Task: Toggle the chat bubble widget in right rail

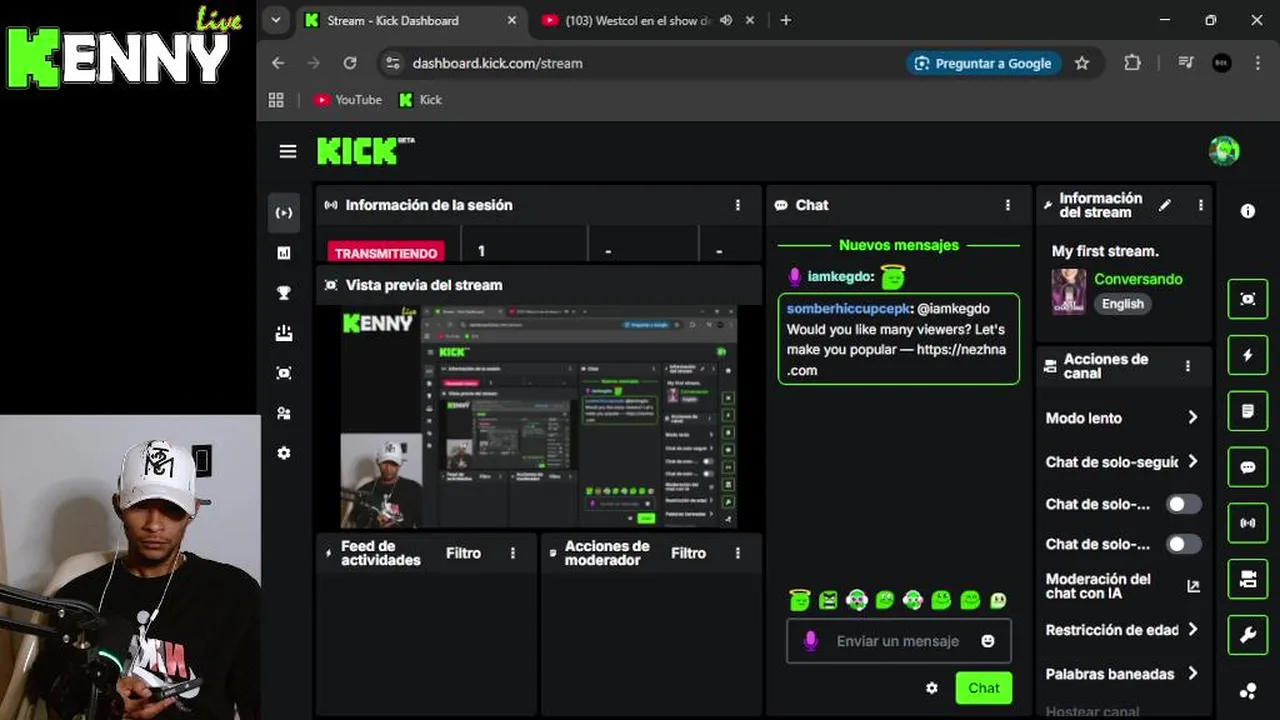Action: [1248, 467]
